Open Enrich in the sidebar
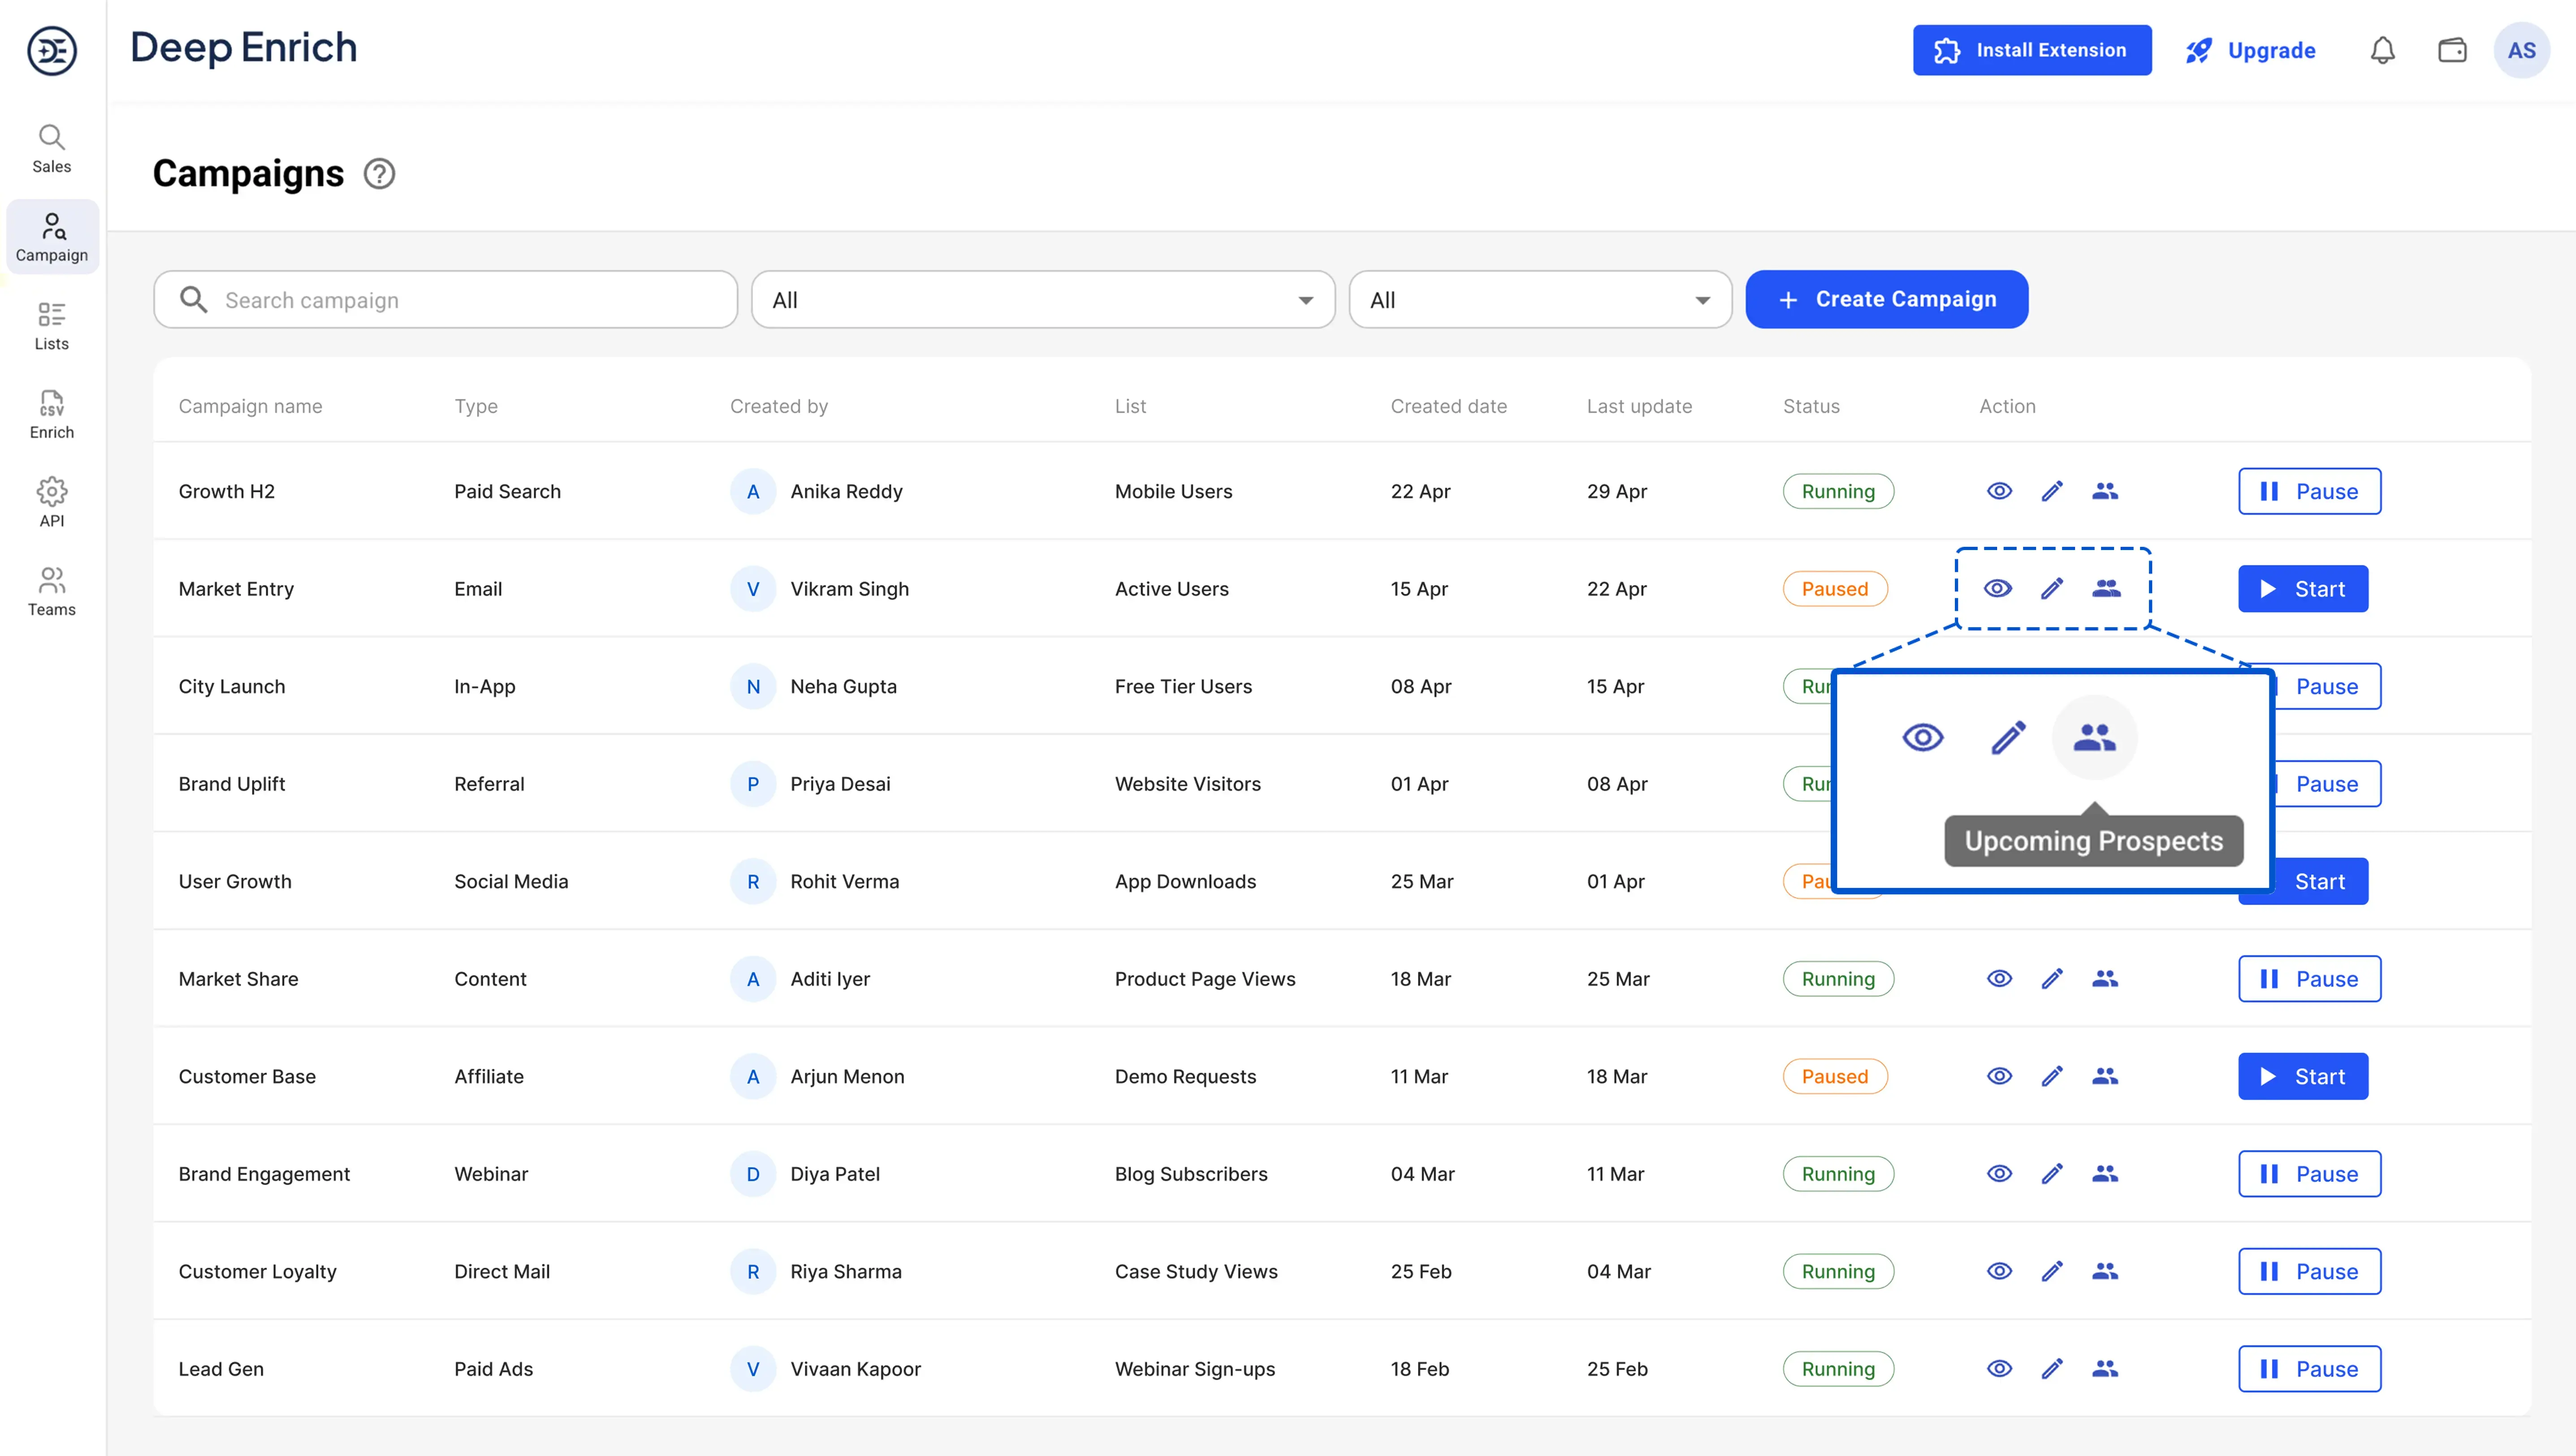 pyautogui.click(x=52, y=414)
